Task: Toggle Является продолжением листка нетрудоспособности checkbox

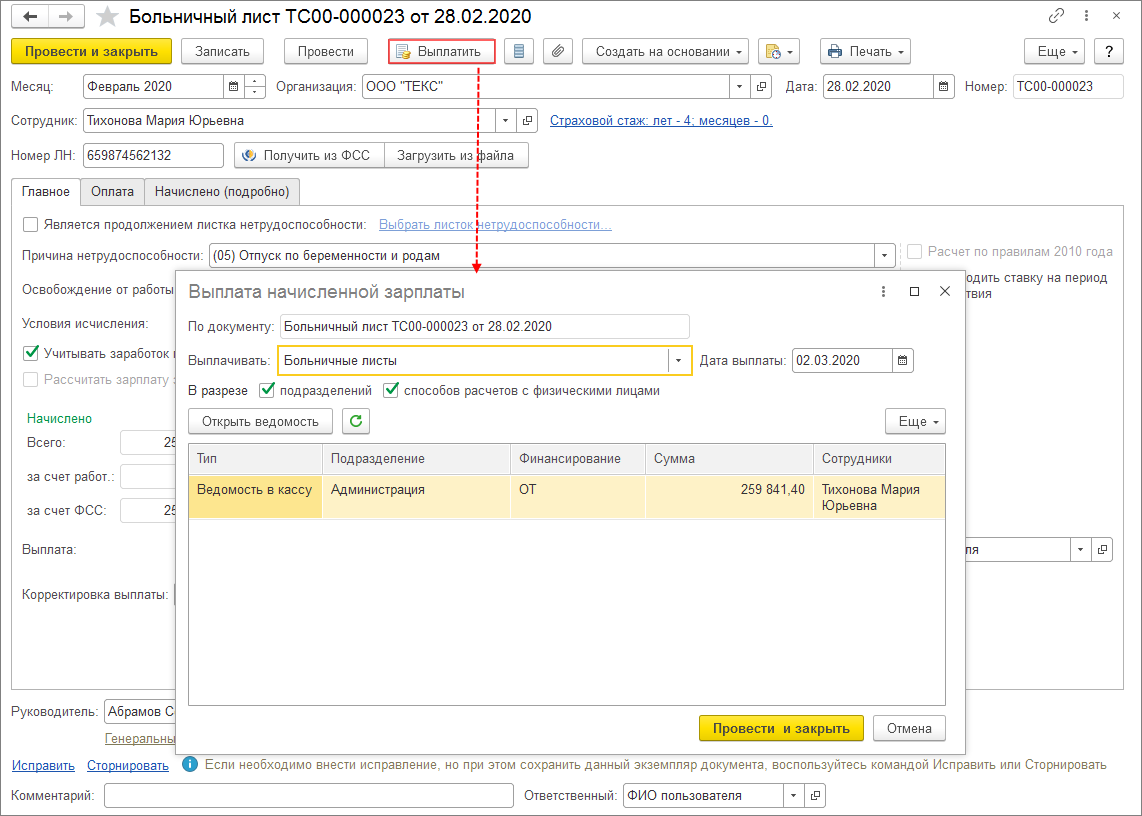Action: (31, 224)
